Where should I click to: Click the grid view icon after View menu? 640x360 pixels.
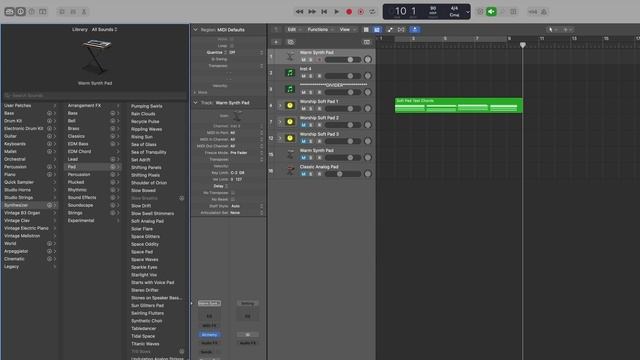(366, 29)
